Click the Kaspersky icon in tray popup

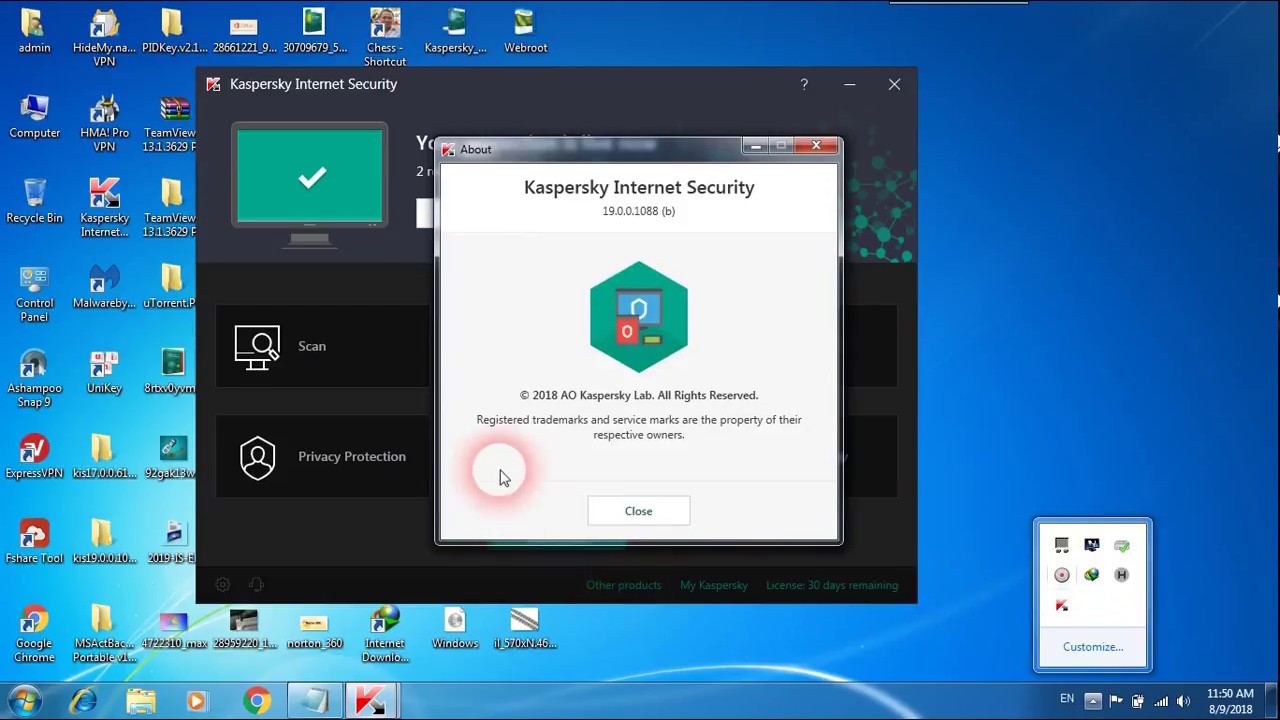point(1062,605)
